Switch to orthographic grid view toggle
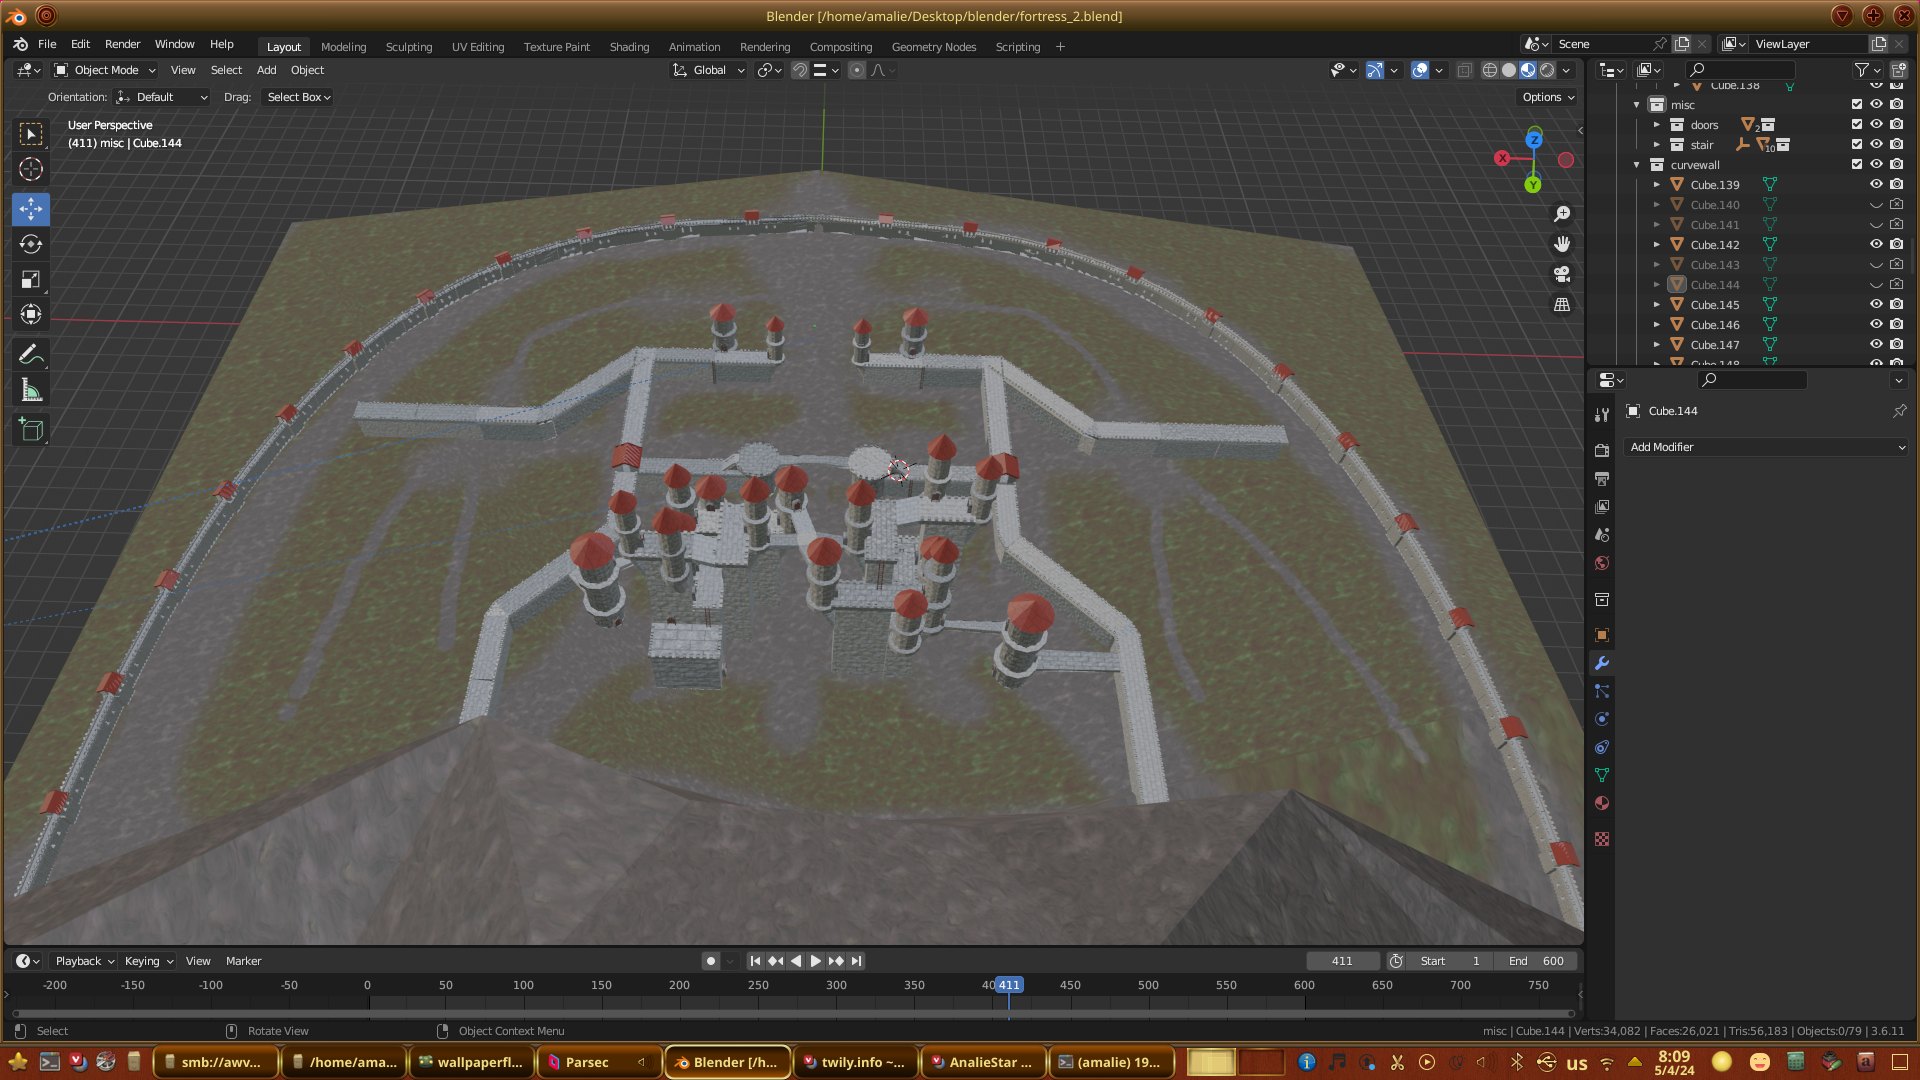The image size is (1920, 1080). tap(1562, 305)
